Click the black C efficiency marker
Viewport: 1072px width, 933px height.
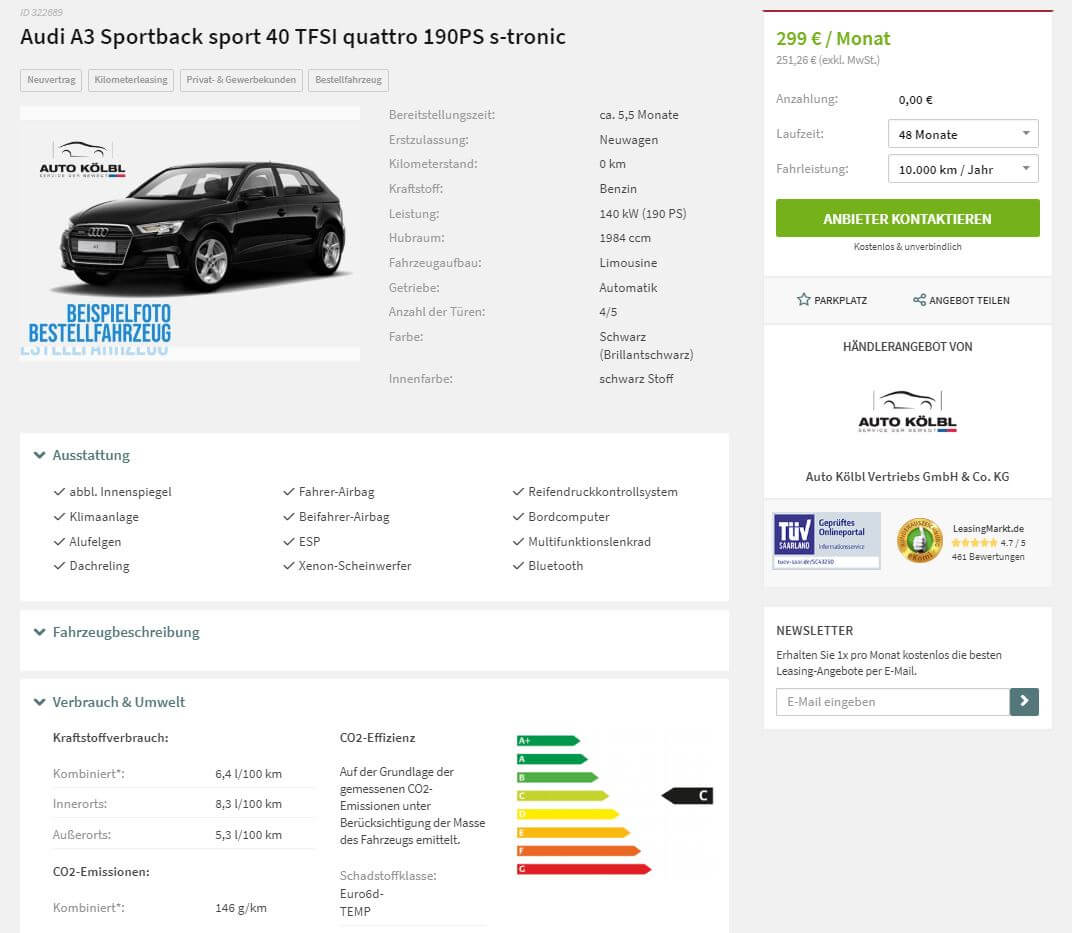(688, 796)
